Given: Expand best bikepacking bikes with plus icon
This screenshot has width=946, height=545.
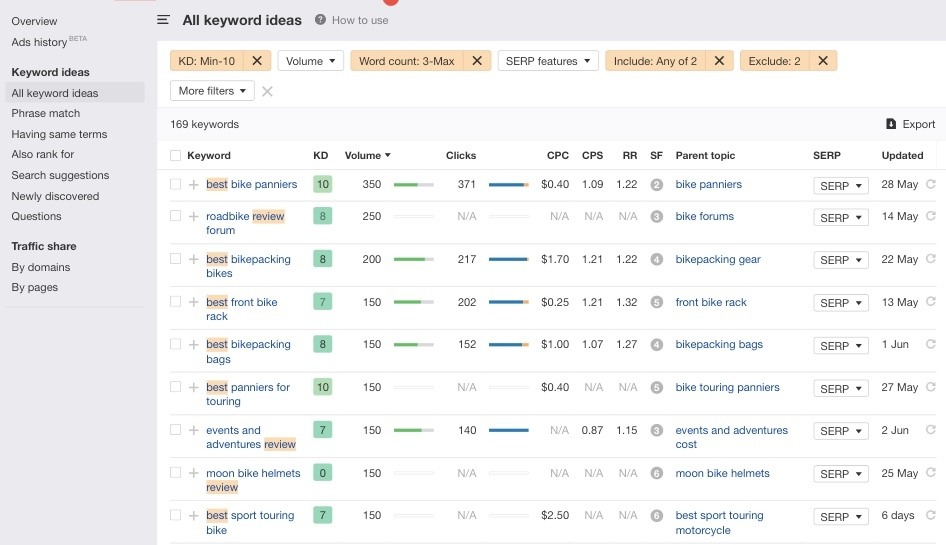Looking at the screenshot, I should coord(194,259).
